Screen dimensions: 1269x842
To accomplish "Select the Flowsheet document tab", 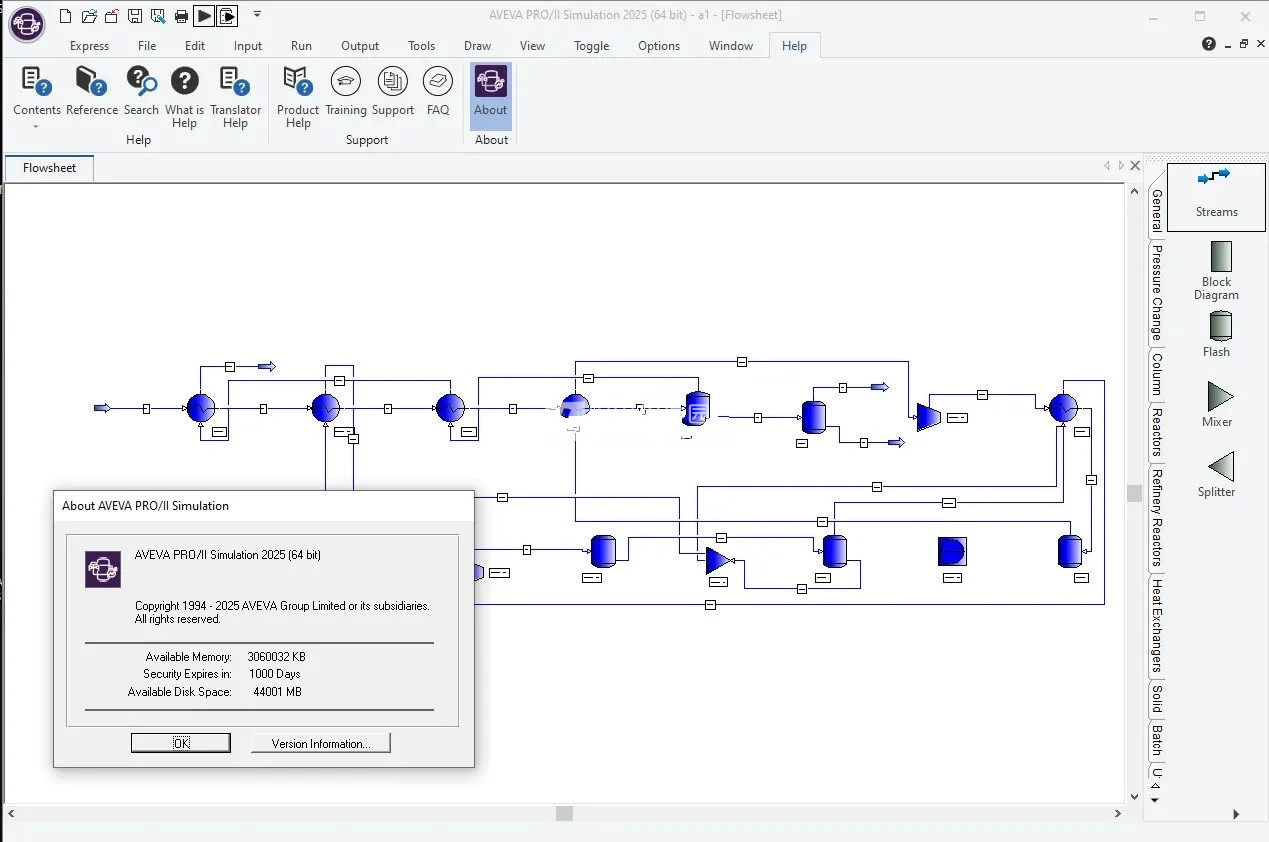I will [x=49, y=168].
